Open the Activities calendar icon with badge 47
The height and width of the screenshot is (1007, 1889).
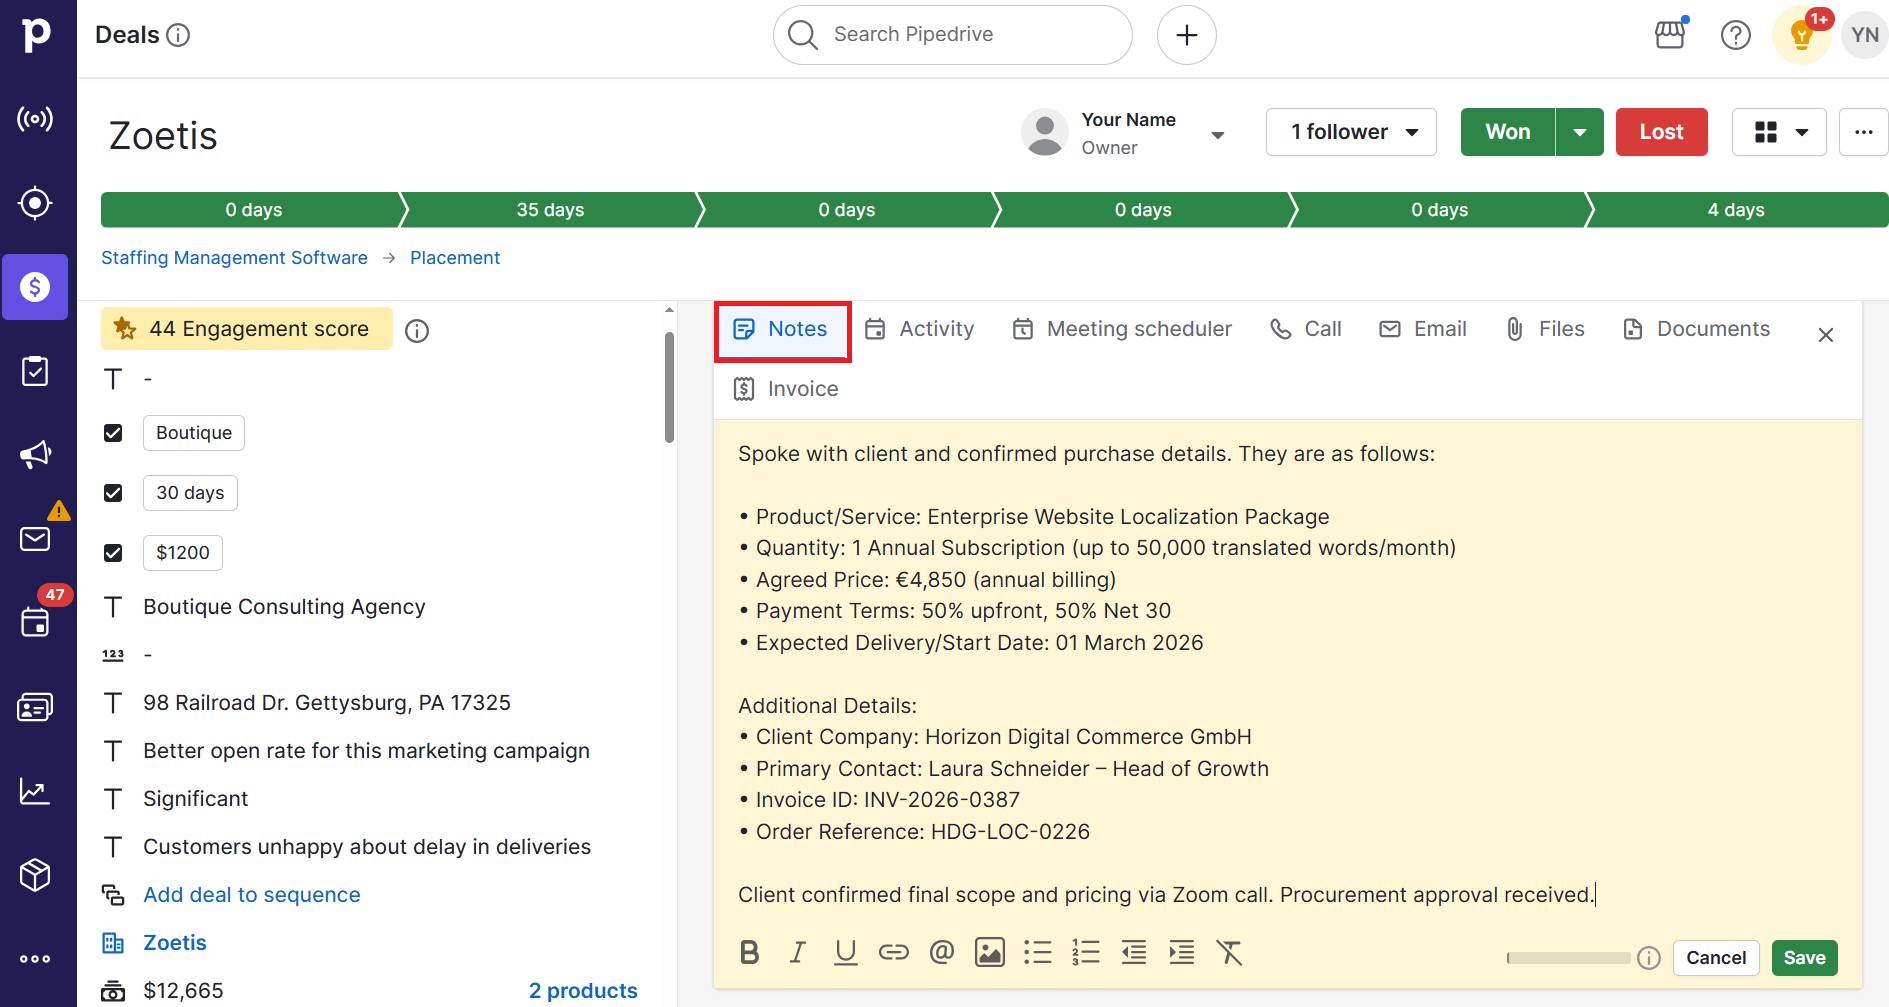pos(35,622)
